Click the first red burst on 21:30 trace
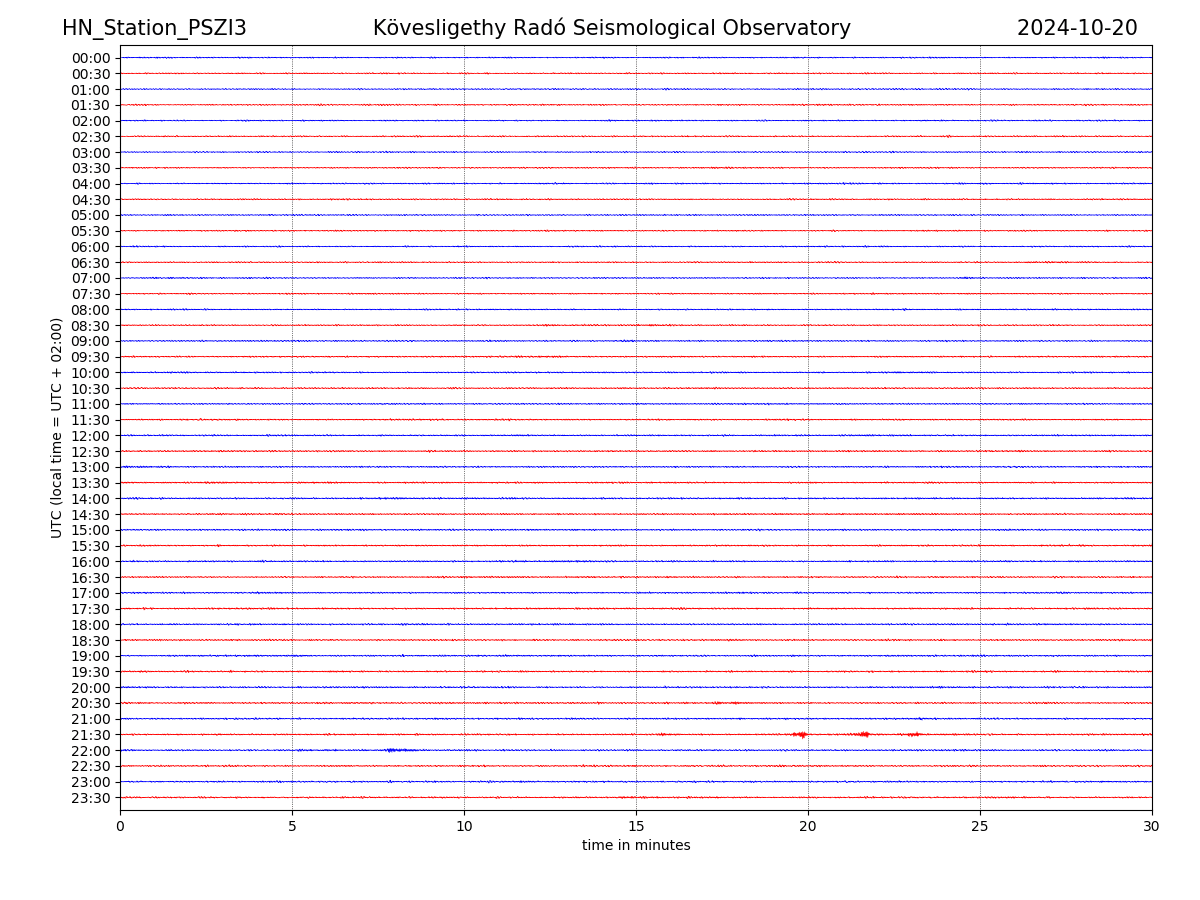This screenshot has height=900, width=1200. [800, 735]
